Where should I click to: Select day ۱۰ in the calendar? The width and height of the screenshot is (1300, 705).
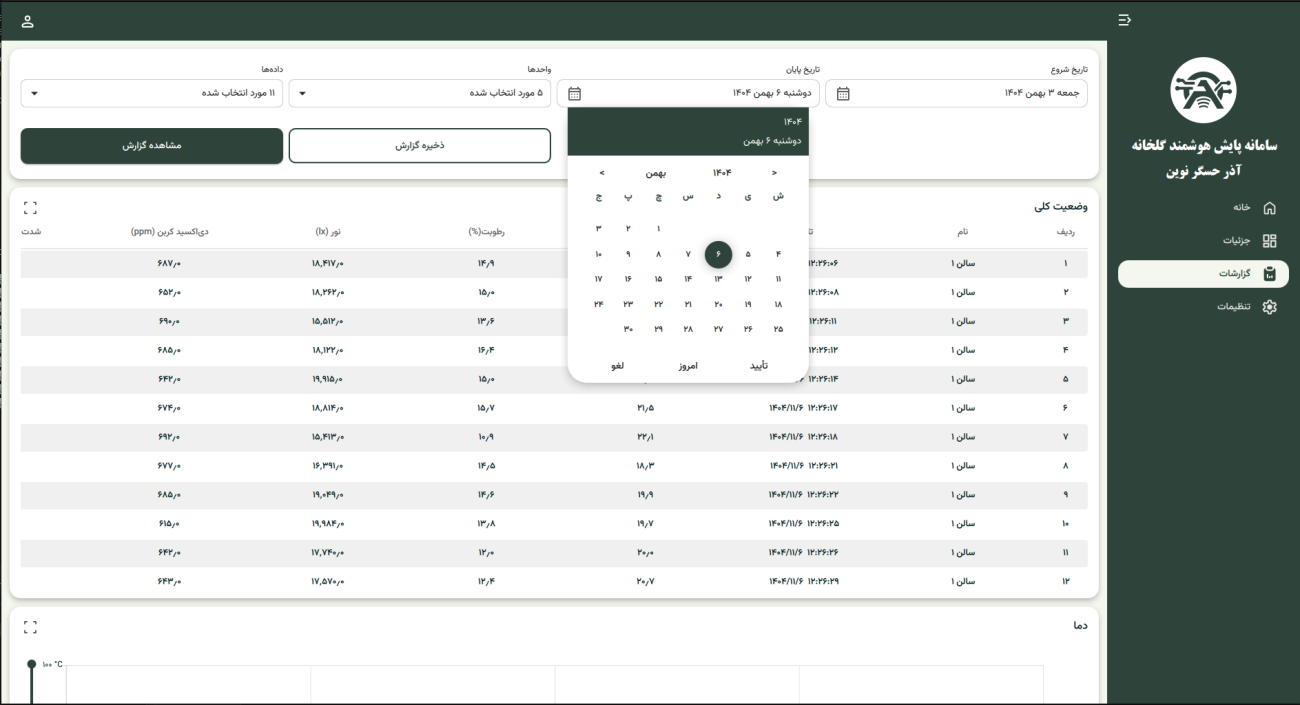[x=598, y=254]
